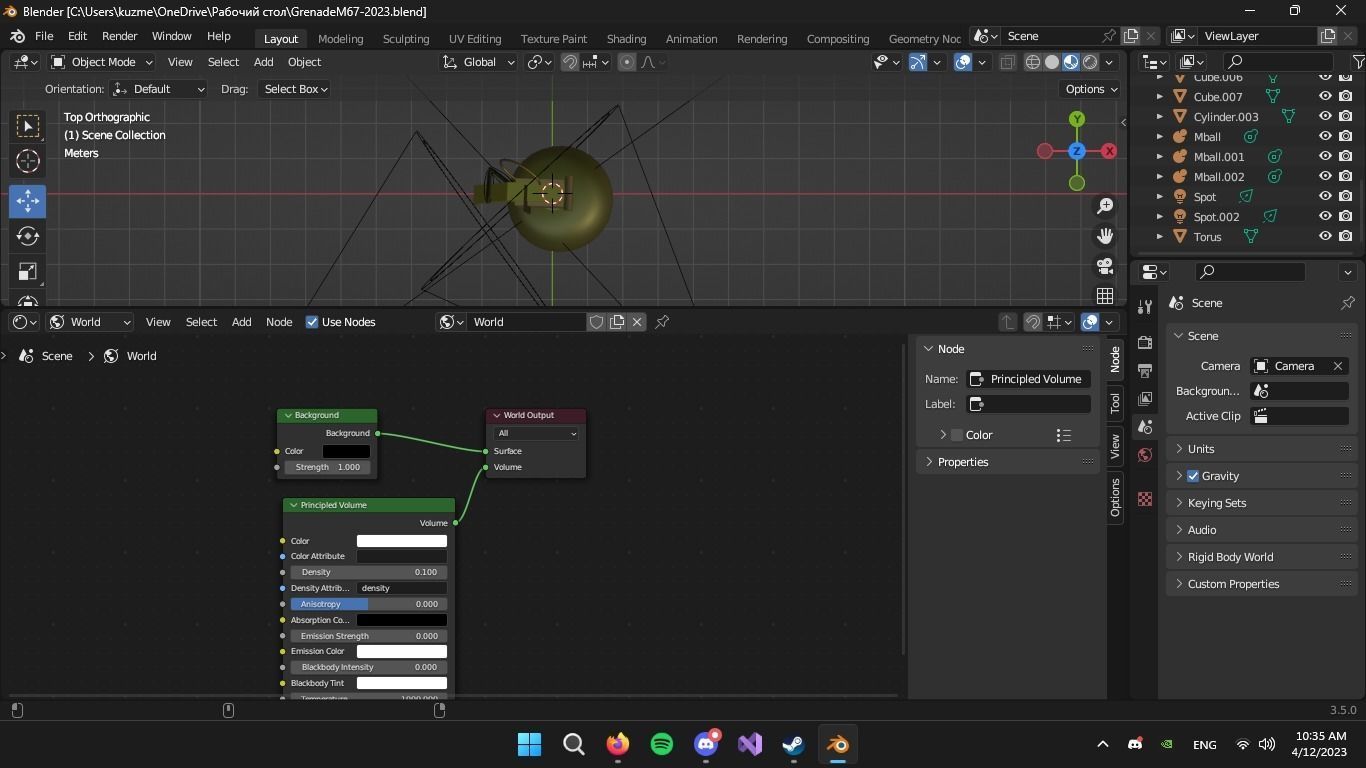Click the node Name field

click(1029, 379)
